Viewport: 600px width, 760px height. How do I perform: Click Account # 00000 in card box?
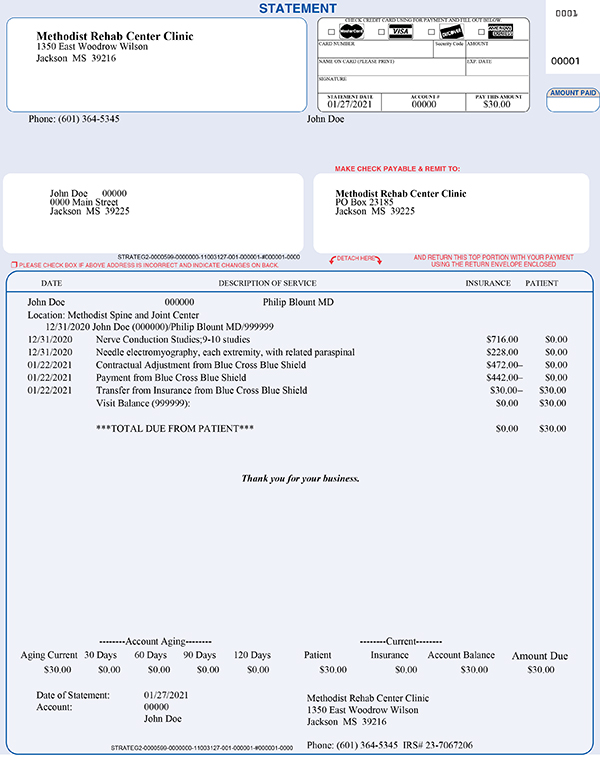(x=424, y=104)
